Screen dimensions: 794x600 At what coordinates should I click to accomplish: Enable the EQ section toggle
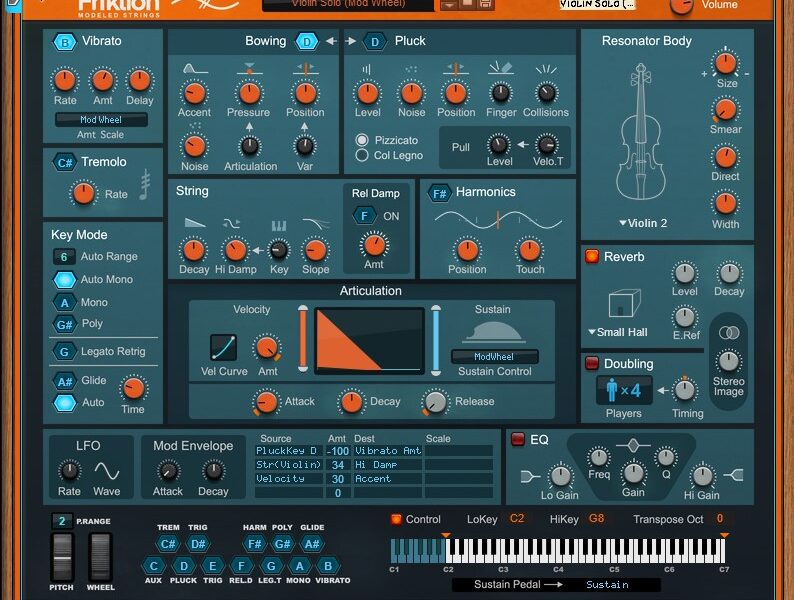[x=517, y=439]
